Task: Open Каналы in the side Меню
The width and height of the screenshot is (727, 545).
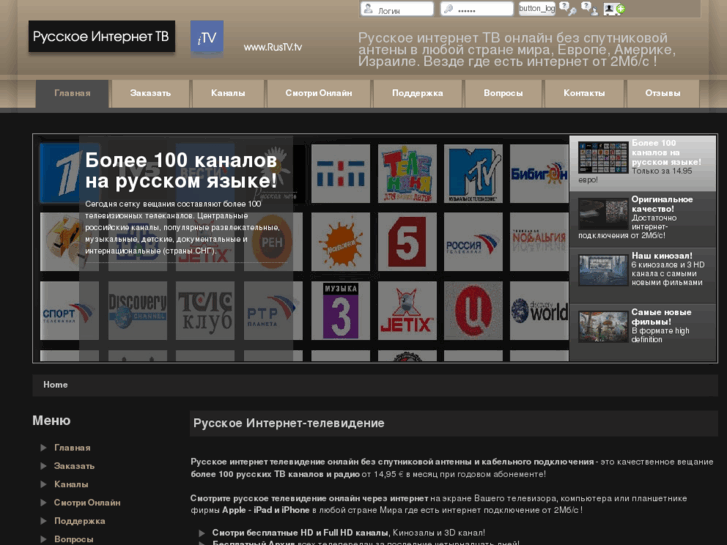Action: 71,484
